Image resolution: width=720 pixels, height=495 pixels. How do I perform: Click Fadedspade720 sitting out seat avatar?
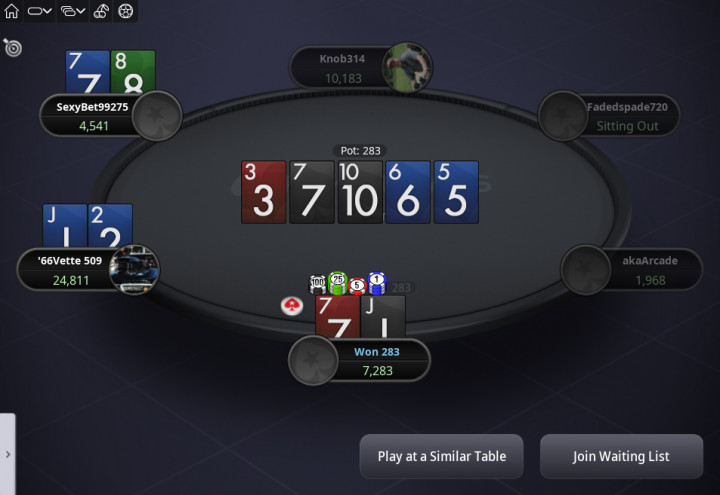[x=563, y=116]
